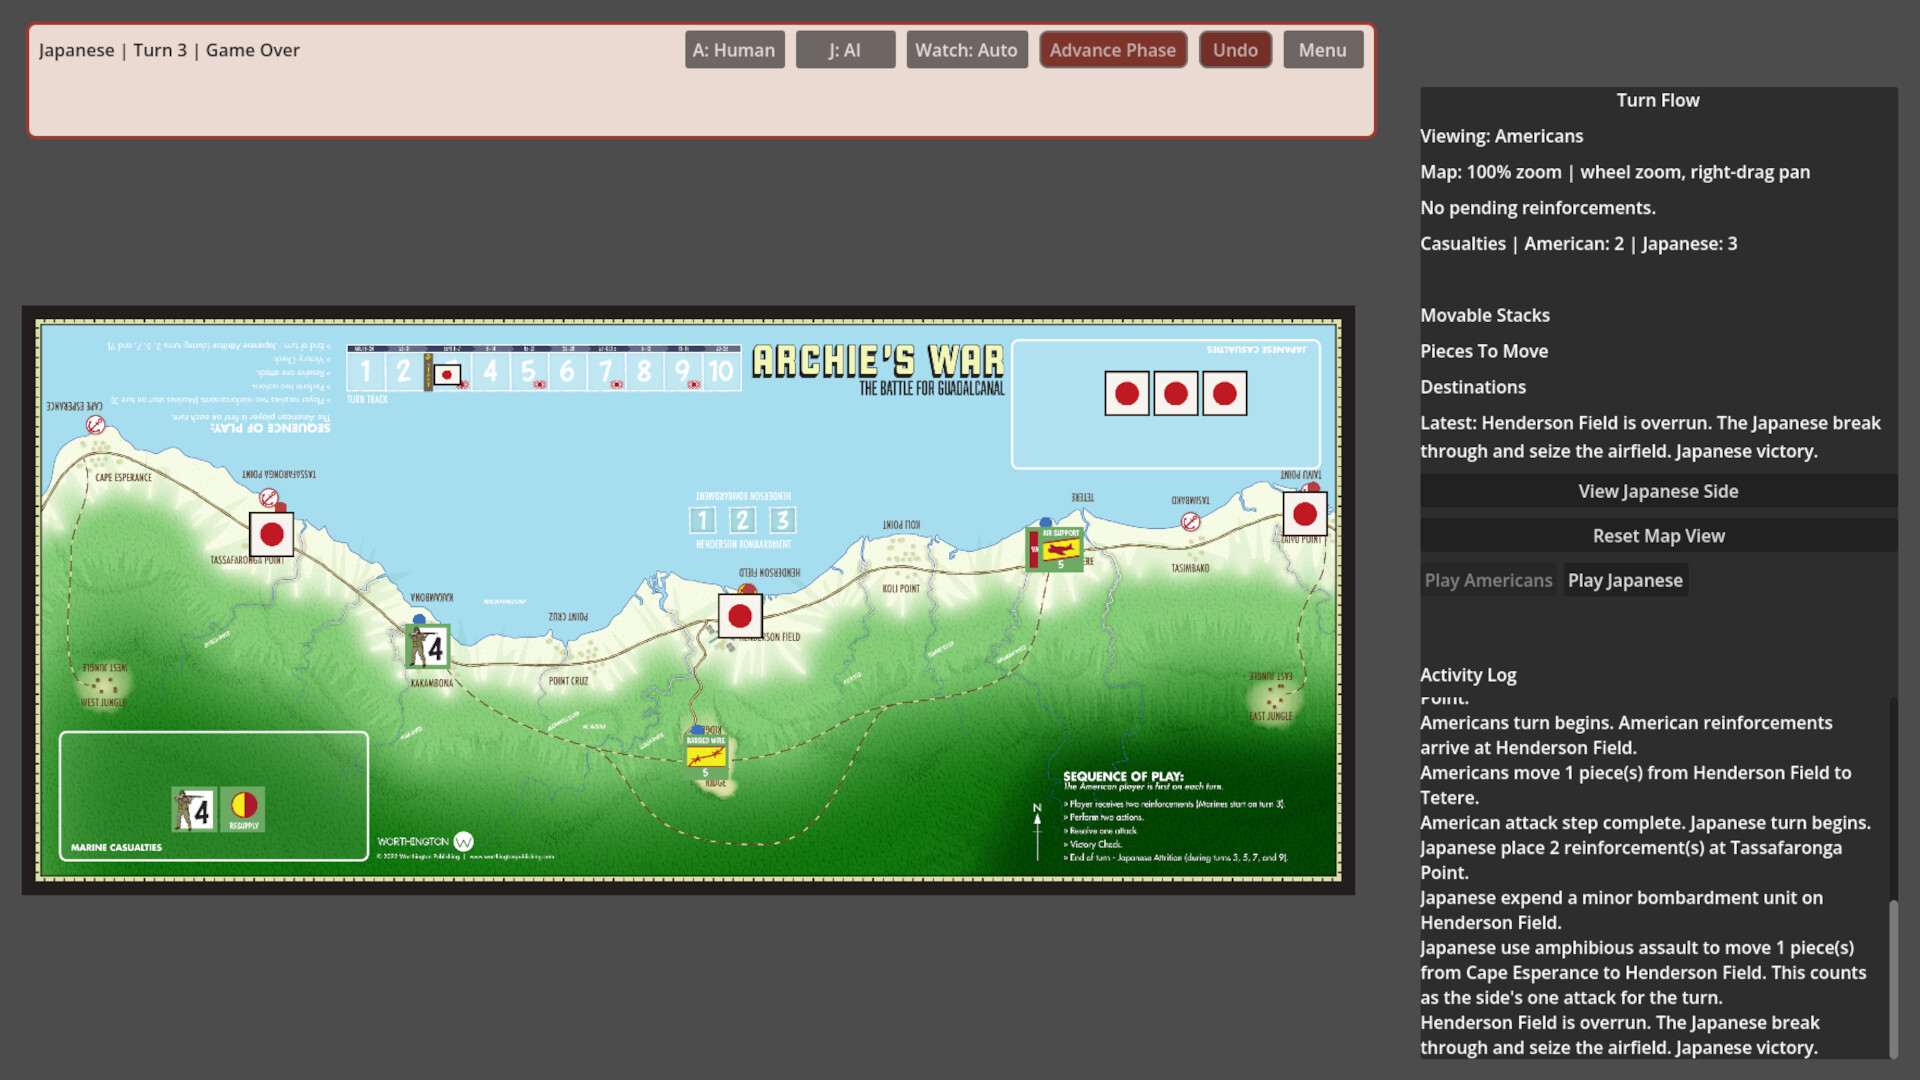
Task: Click the Advance Phase button
Action: point(1113,50)
